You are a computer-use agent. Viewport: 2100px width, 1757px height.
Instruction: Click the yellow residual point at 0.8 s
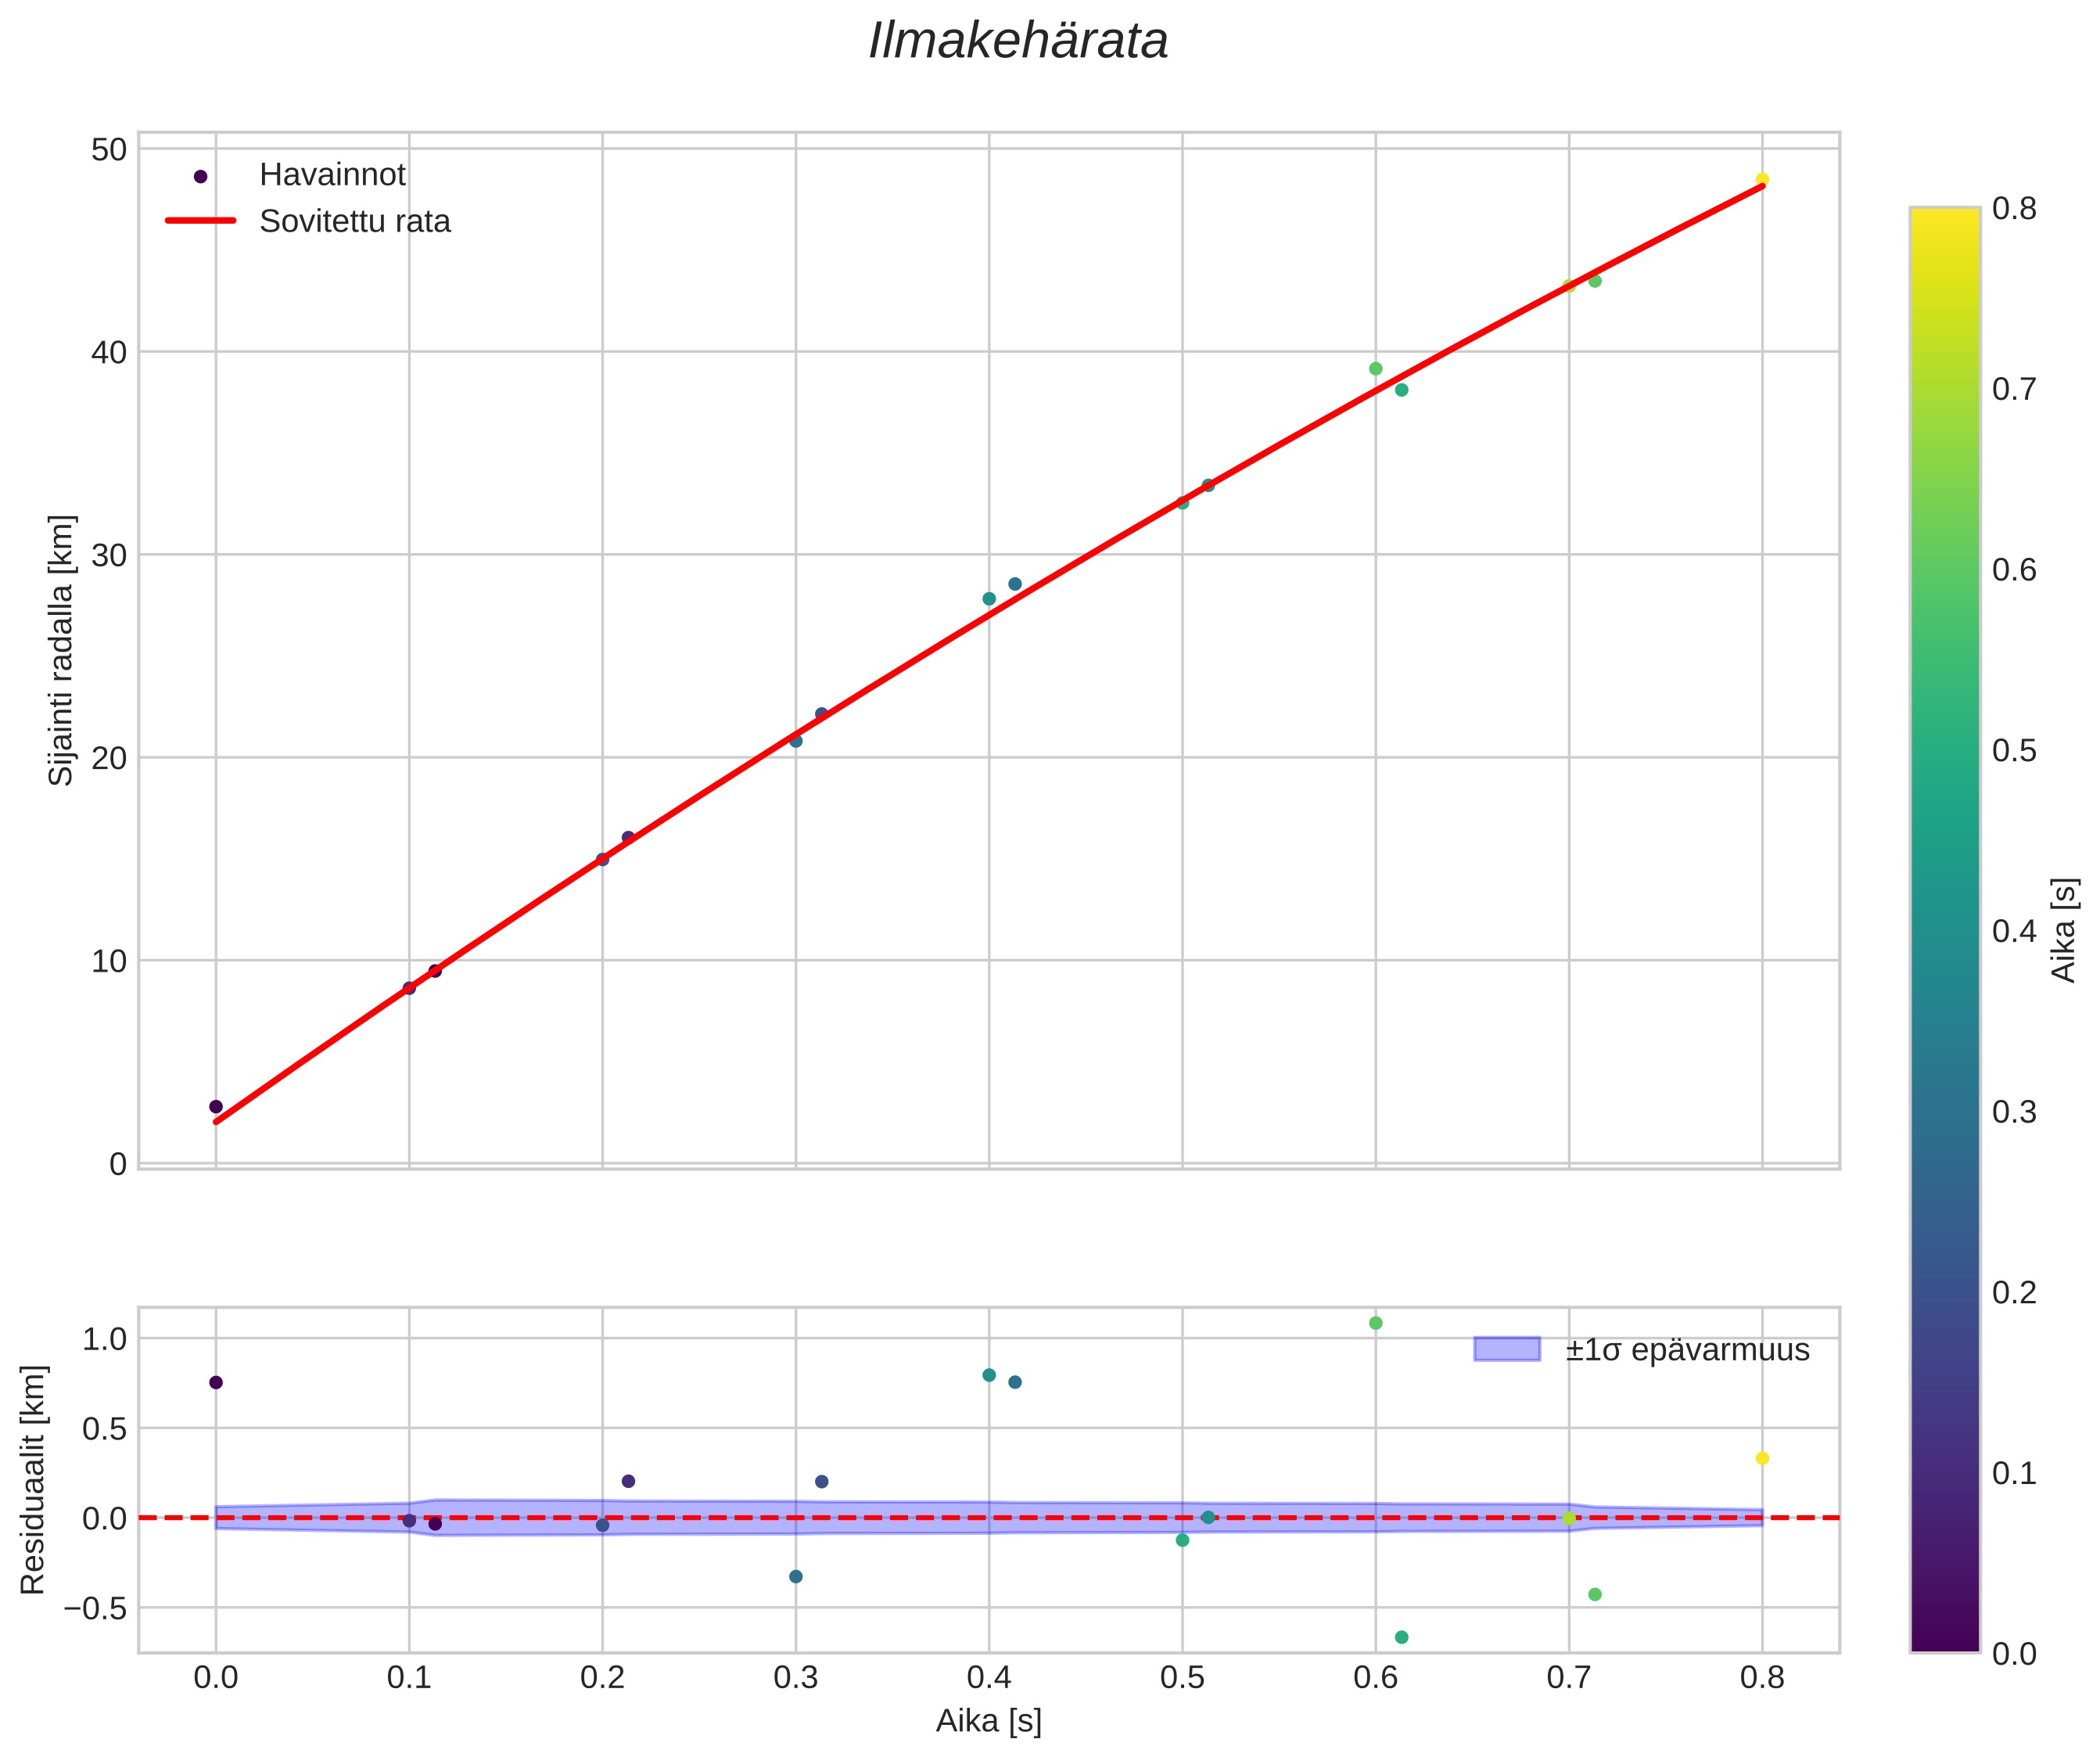tap(1762, 1458)
